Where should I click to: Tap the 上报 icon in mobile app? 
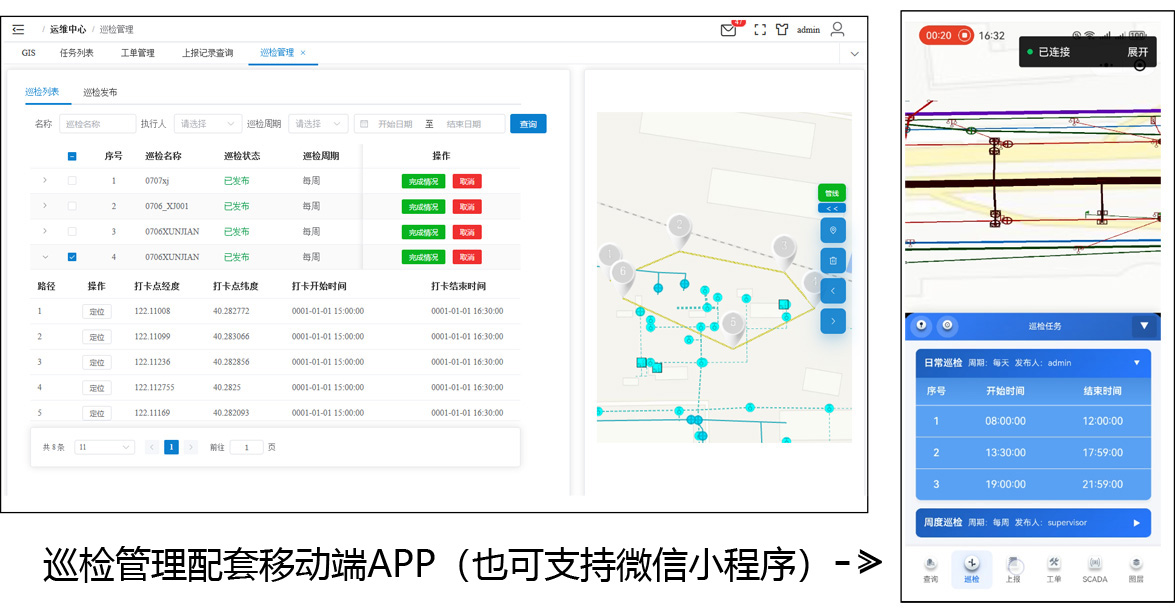[1013, 570]
